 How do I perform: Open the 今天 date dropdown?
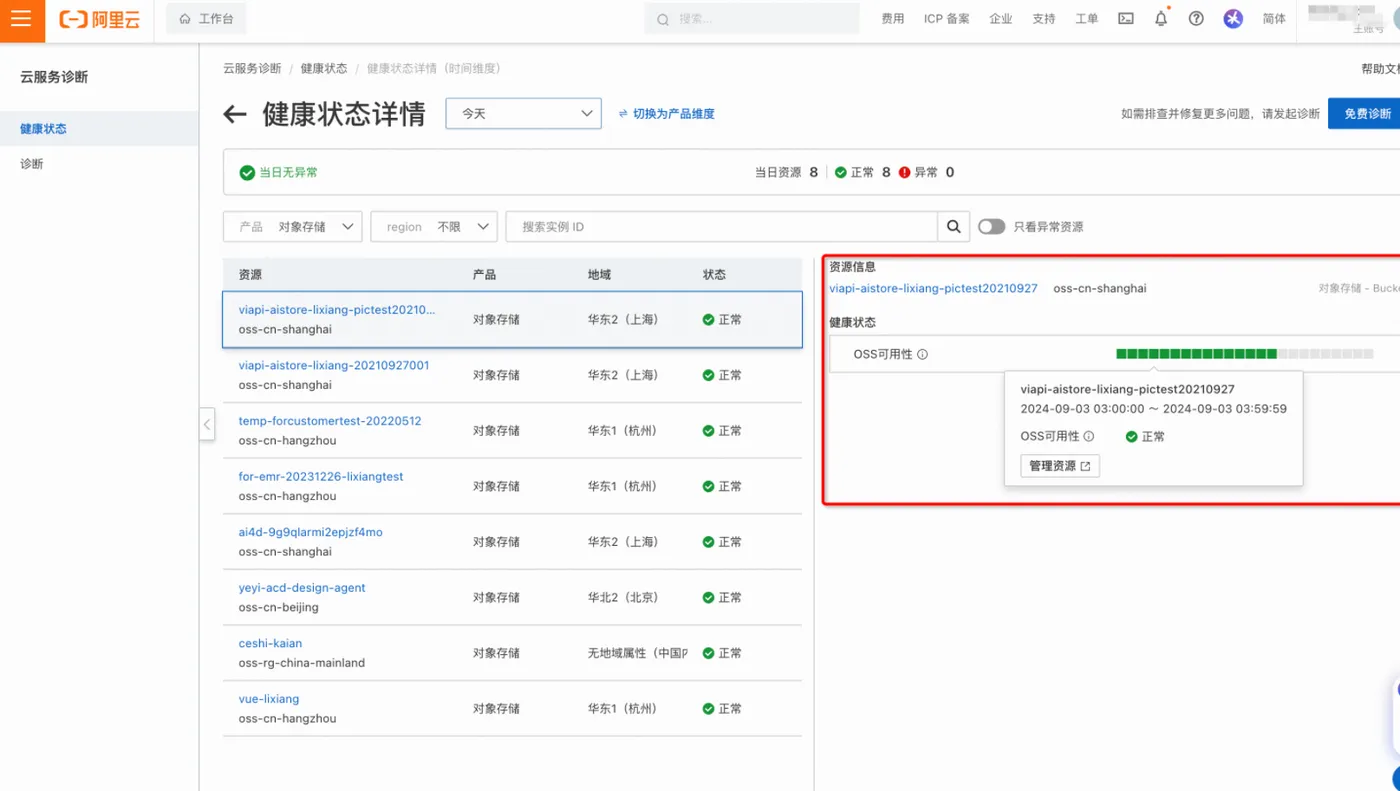pos(523,114)
